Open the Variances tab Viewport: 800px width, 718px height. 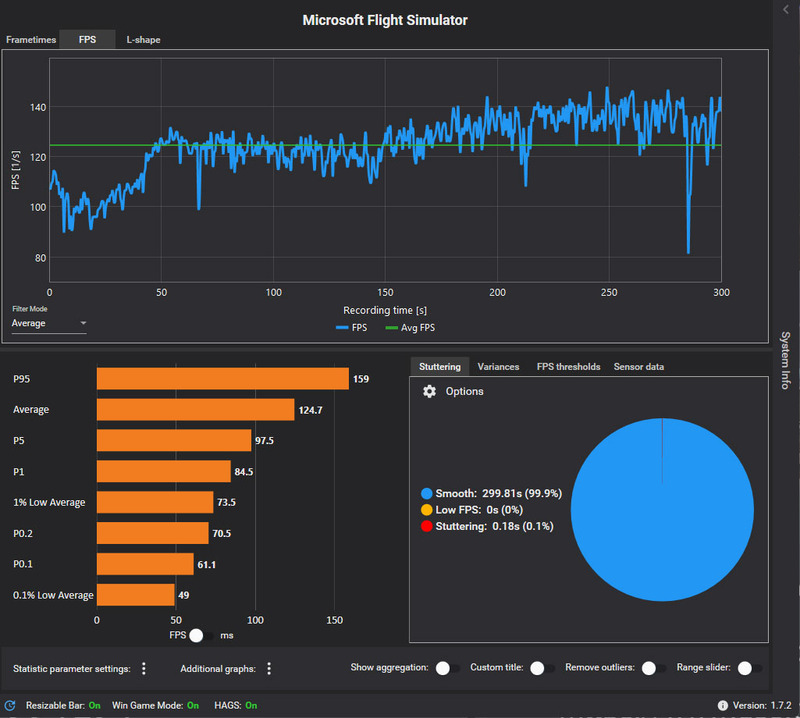point(498,367)
